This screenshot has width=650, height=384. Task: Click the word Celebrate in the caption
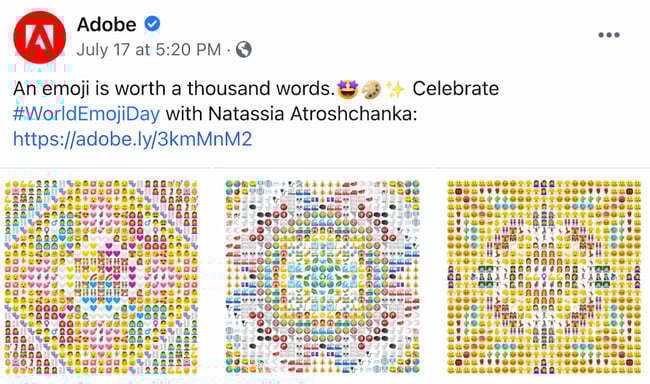456,89
